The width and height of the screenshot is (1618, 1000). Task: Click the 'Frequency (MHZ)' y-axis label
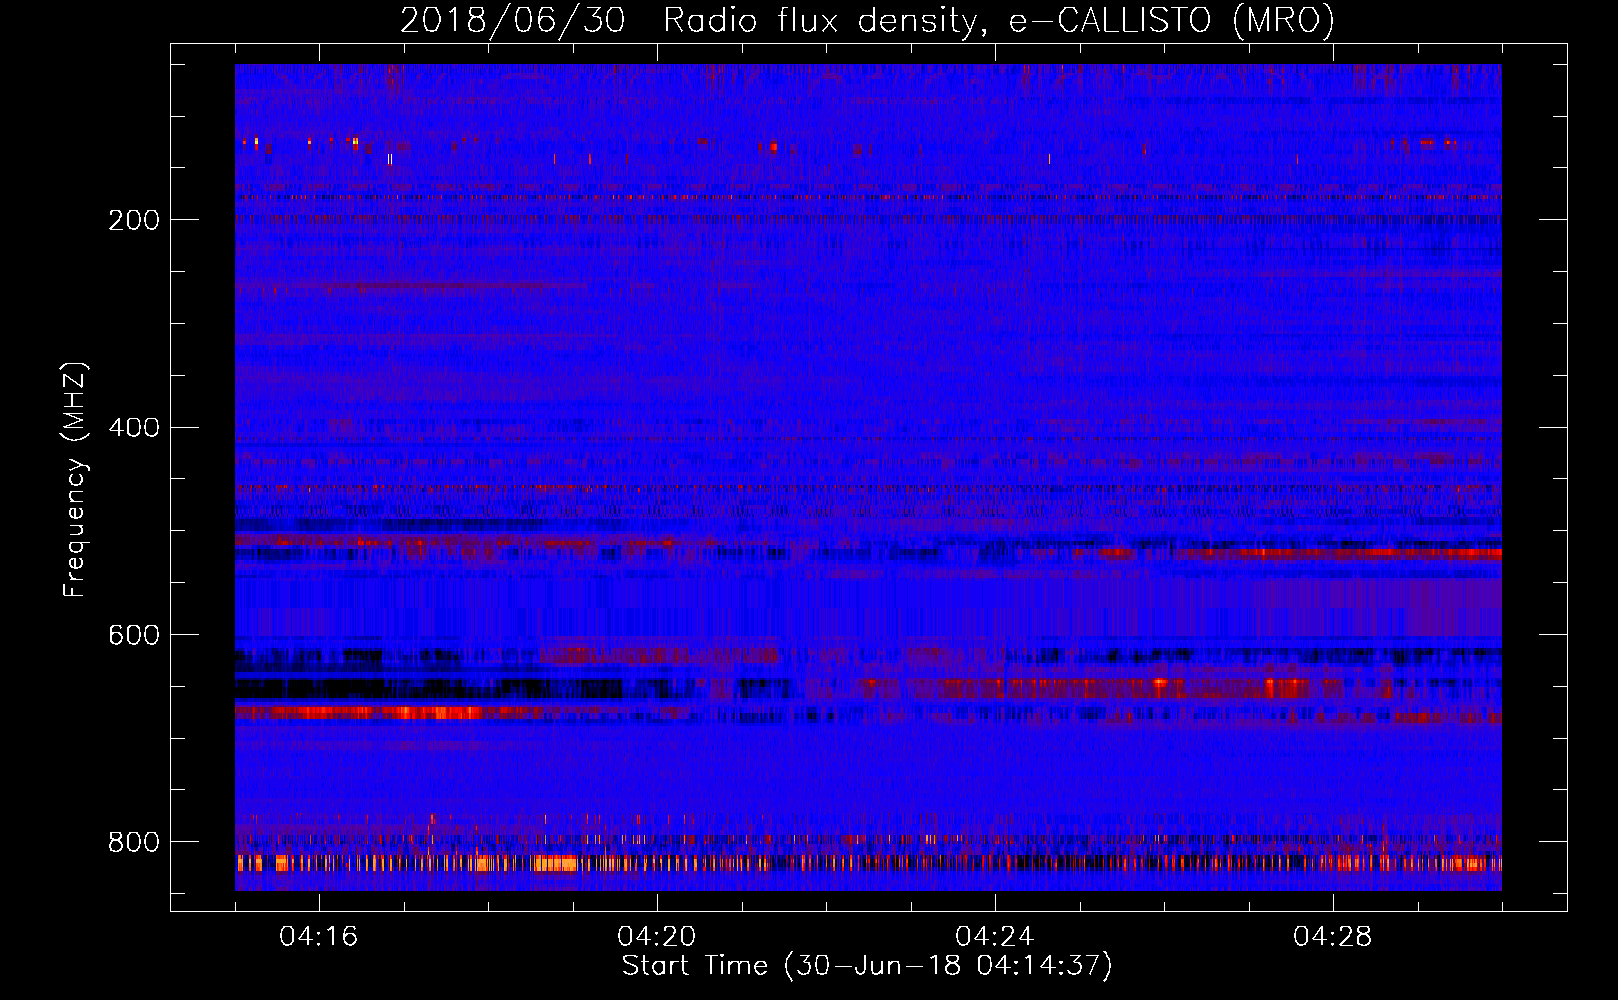pos(75,480)
